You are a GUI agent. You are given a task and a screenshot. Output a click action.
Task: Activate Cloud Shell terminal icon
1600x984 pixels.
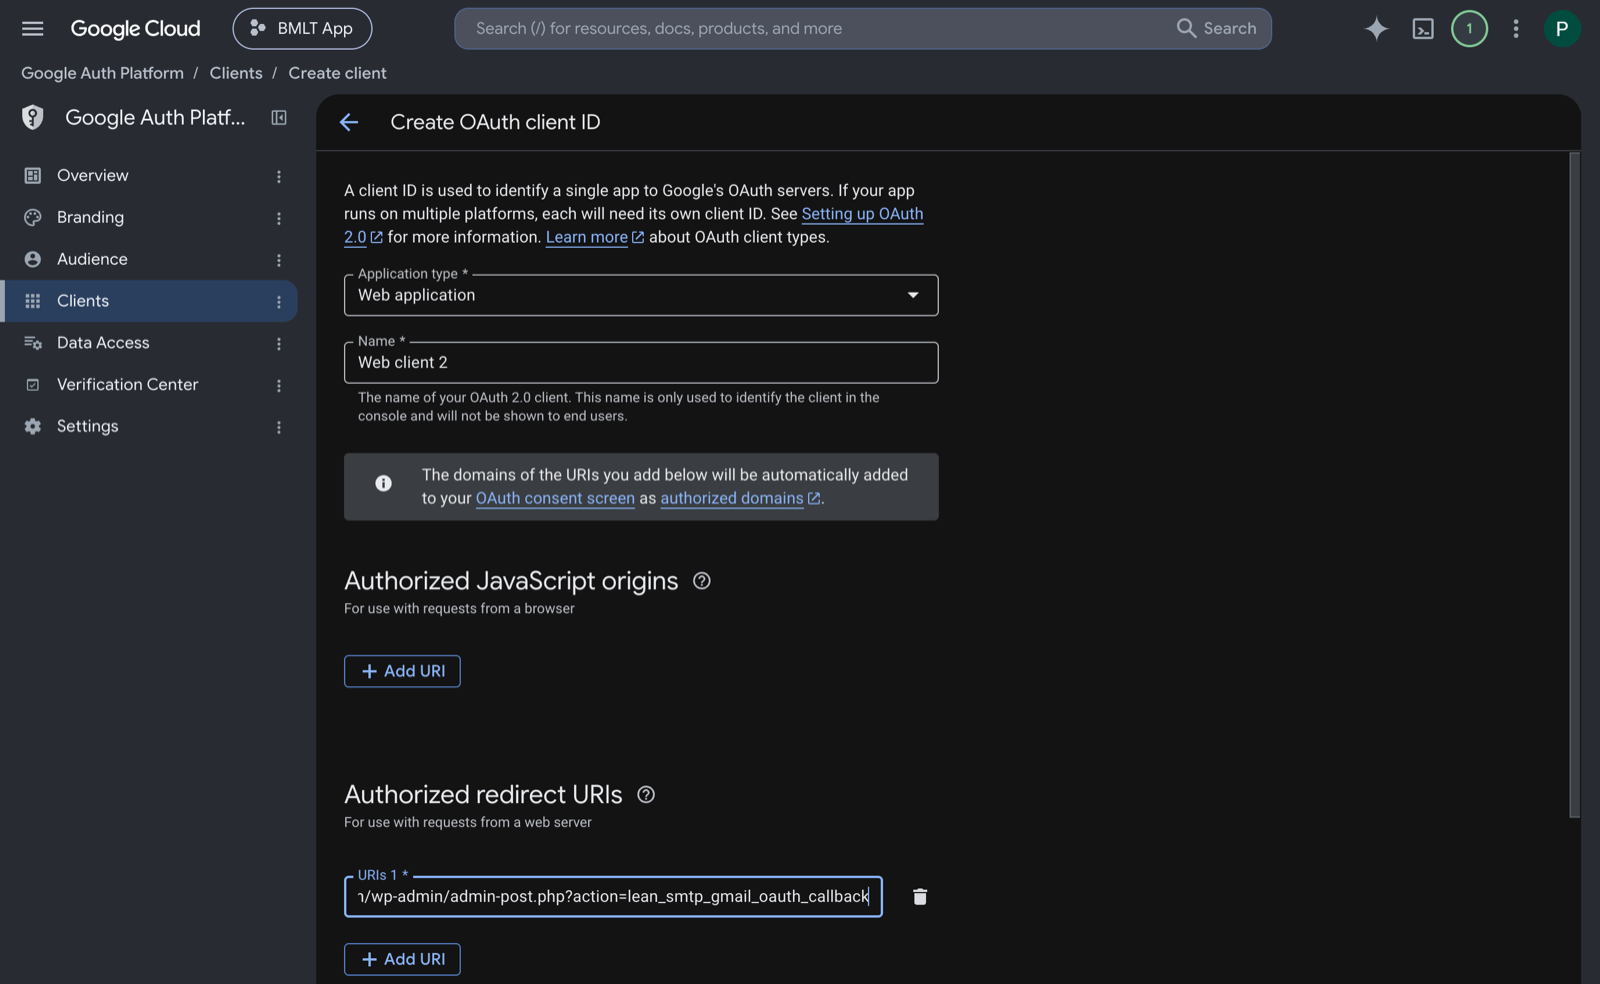click(1422, 29)
